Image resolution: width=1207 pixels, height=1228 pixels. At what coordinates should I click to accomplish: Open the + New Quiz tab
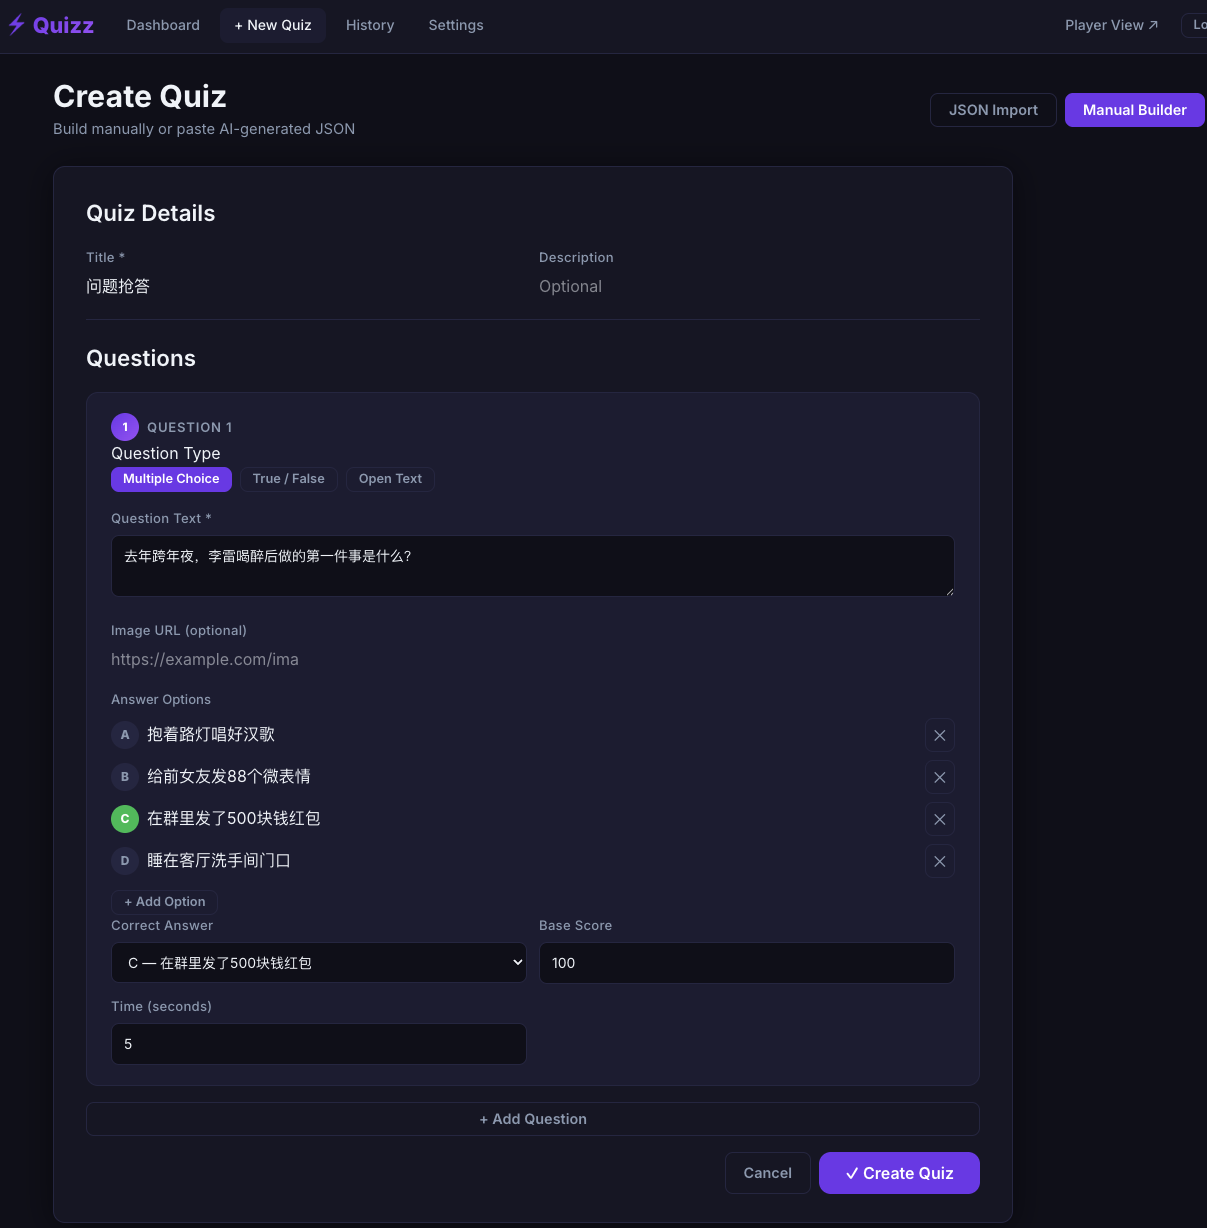273,25
